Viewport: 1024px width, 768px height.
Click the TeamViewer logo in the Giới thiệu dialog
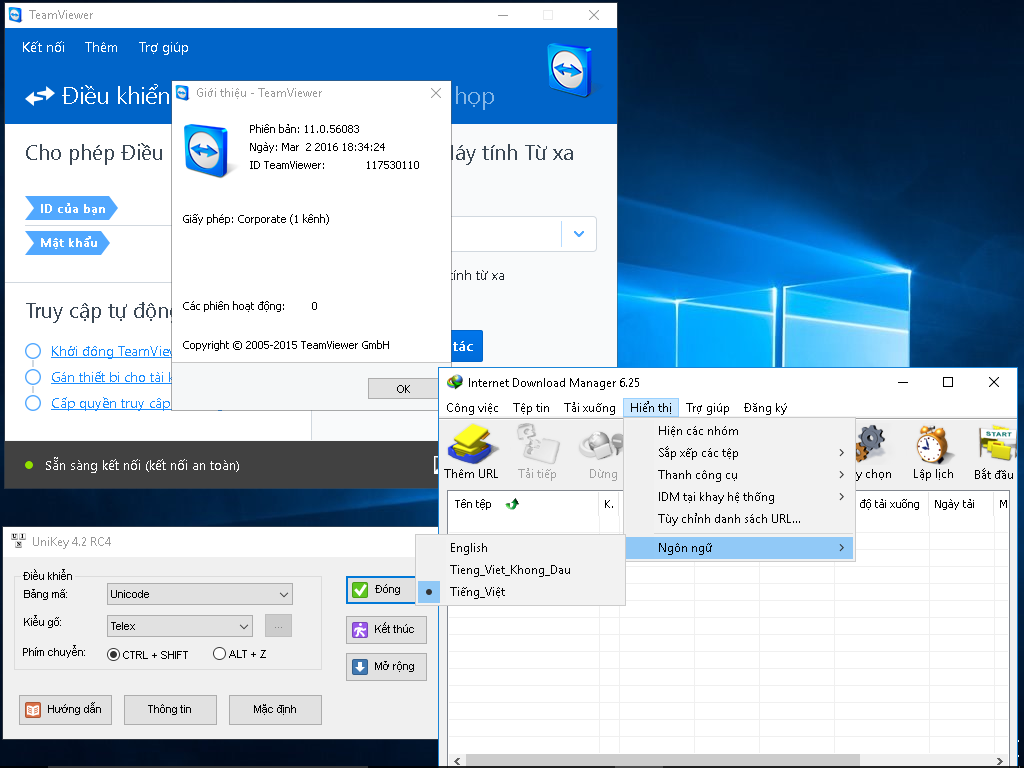pyautogui.click(x=206, y=150)
